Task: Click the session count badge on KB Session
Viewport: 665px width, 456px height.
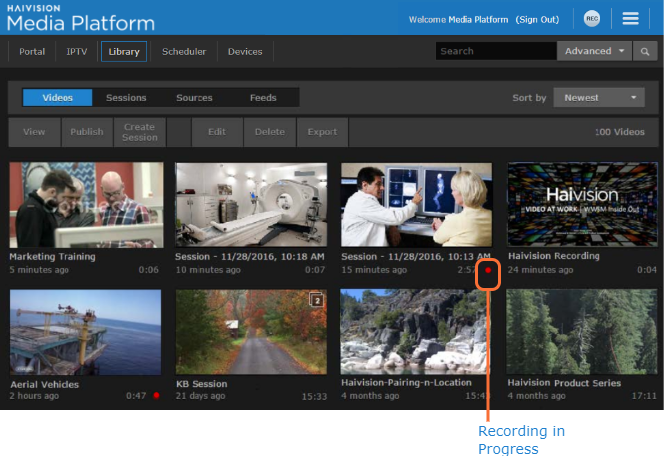Action: [316, 299]
